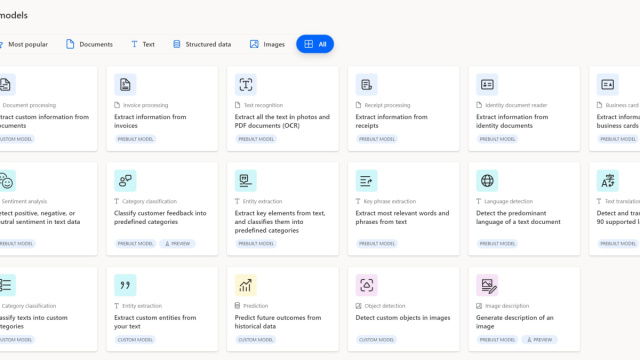Viewport: 640px width, 360px height.
Task: Click the Image description icon
Action: click(x=487, y=285)
